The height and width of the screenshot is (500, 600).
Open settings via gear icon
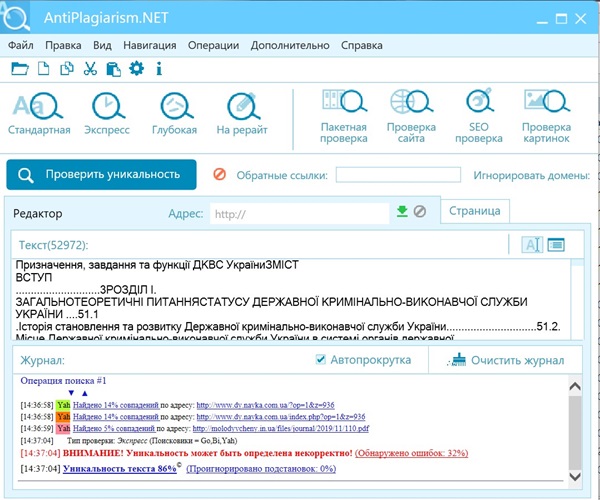137,69
